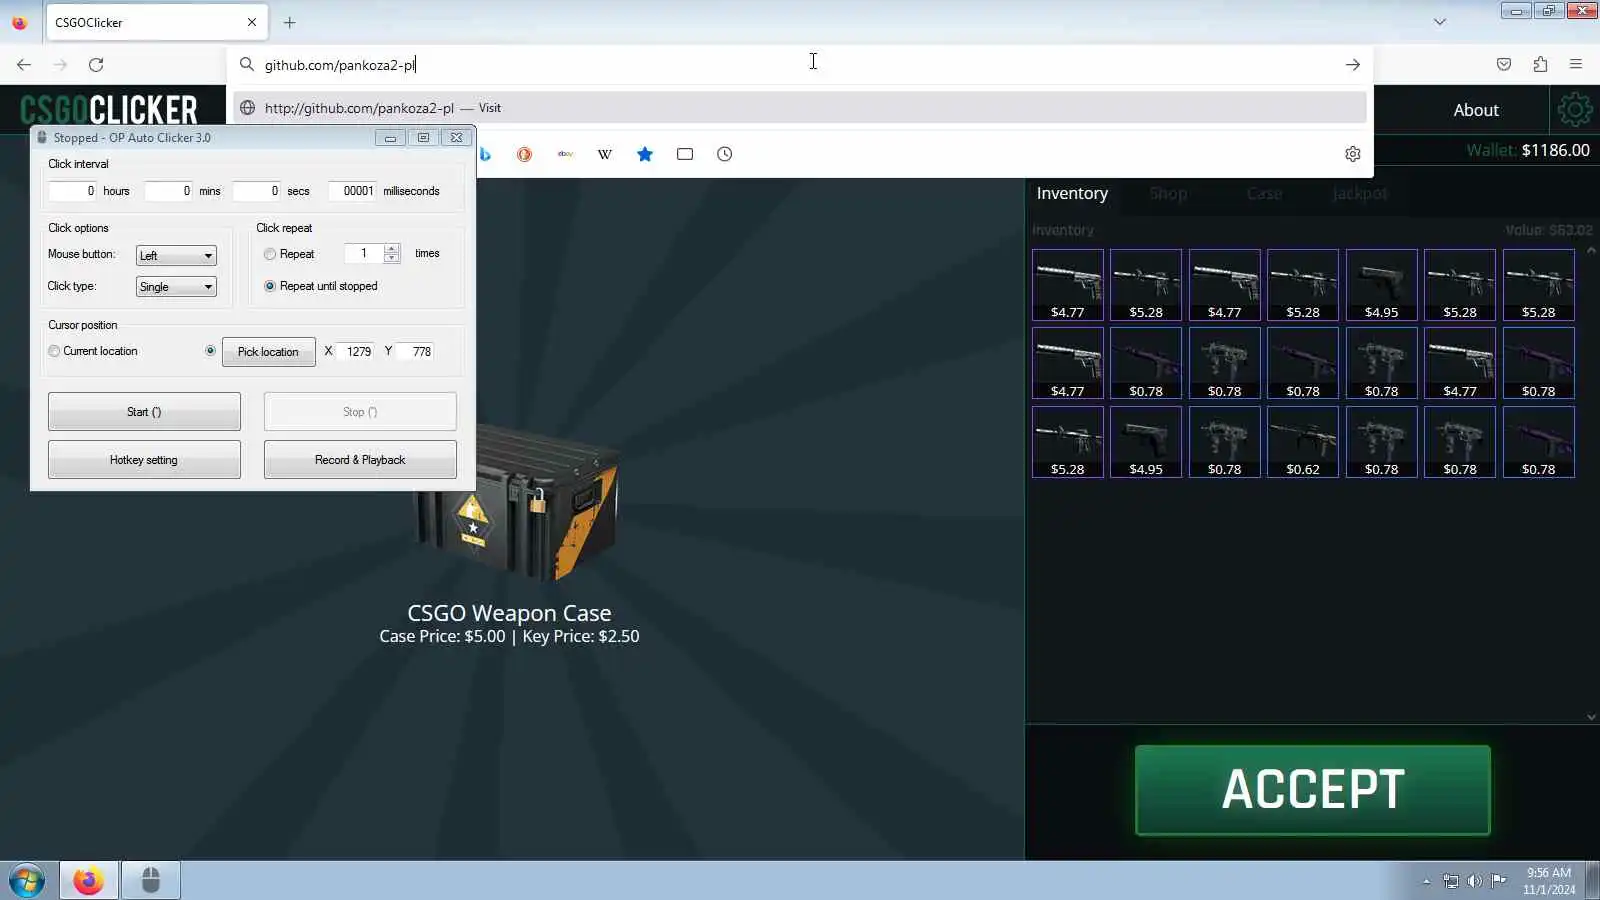Viewport: 1600px width, 900px height.
Task: Click OP Auto Clicker taskbar icon
Action: [x=151, y=881]
